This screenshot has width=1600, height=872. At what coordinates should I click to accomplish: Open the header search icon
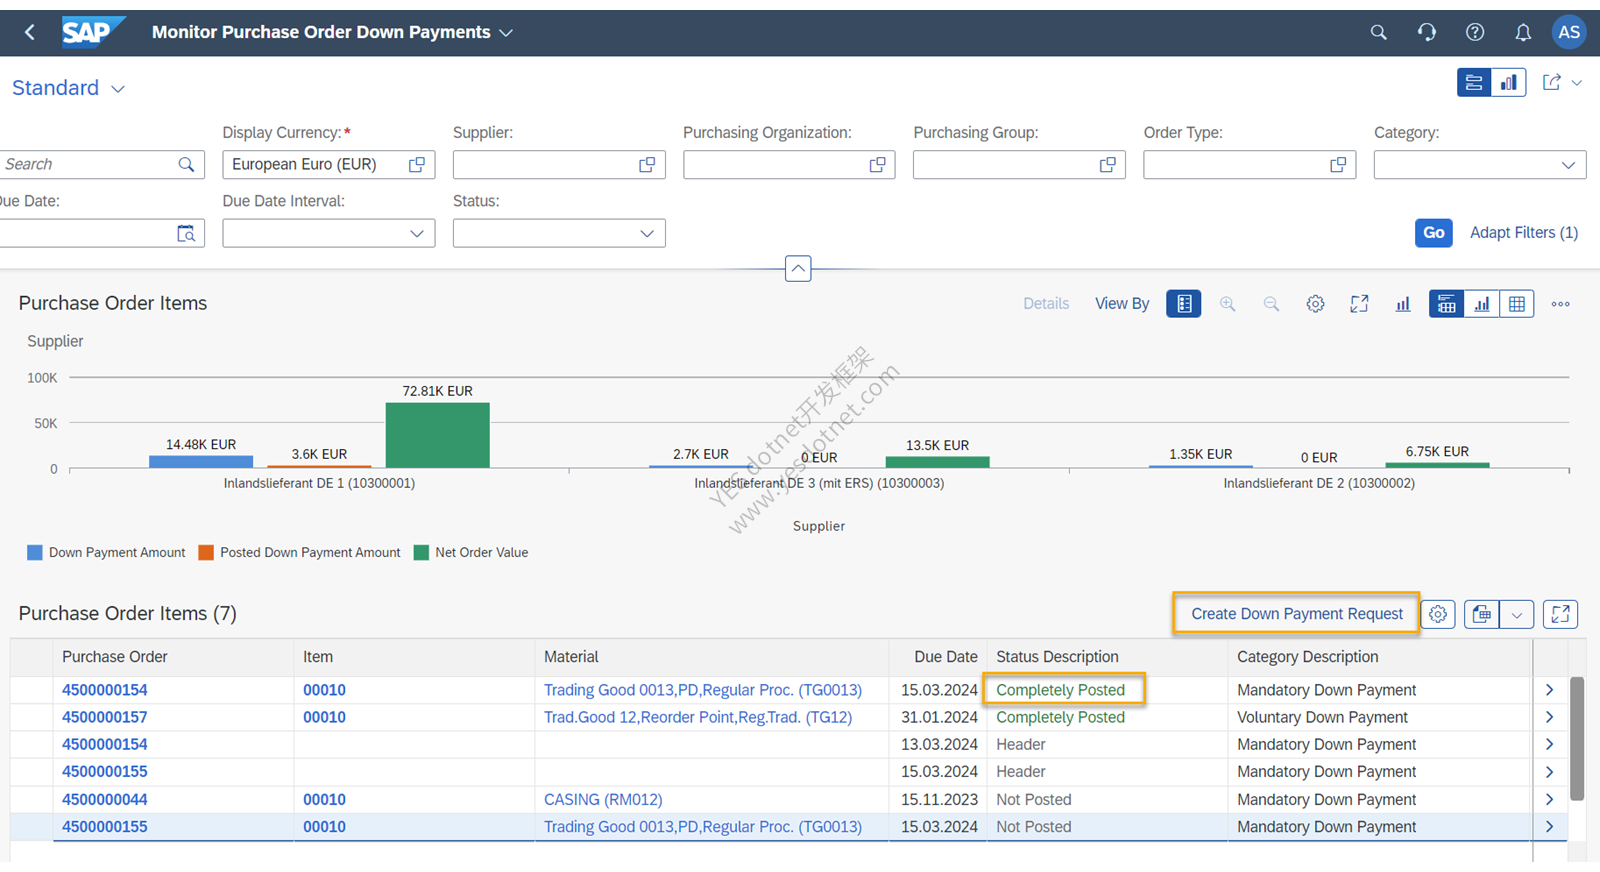pyautogui.click(x=1378, y=32)
